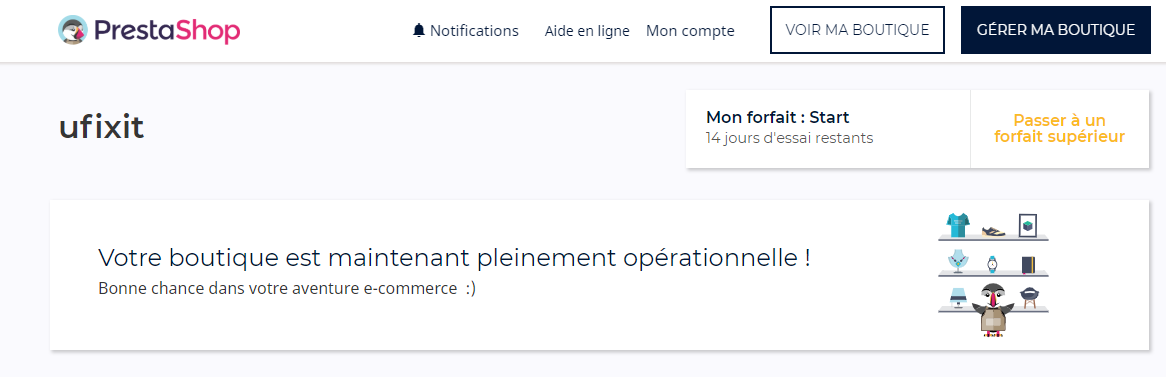Click the sneaker shoe on the top shelf

tap(993, 229)
